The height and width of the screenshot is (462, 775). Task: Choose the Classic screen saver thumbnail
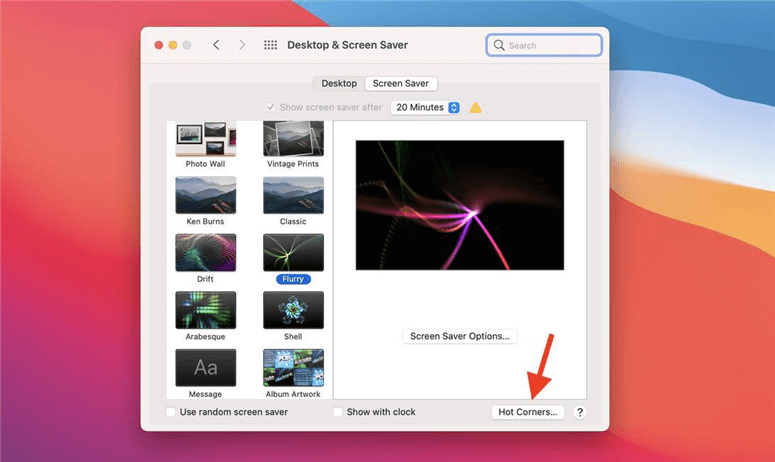coord(293,195)
